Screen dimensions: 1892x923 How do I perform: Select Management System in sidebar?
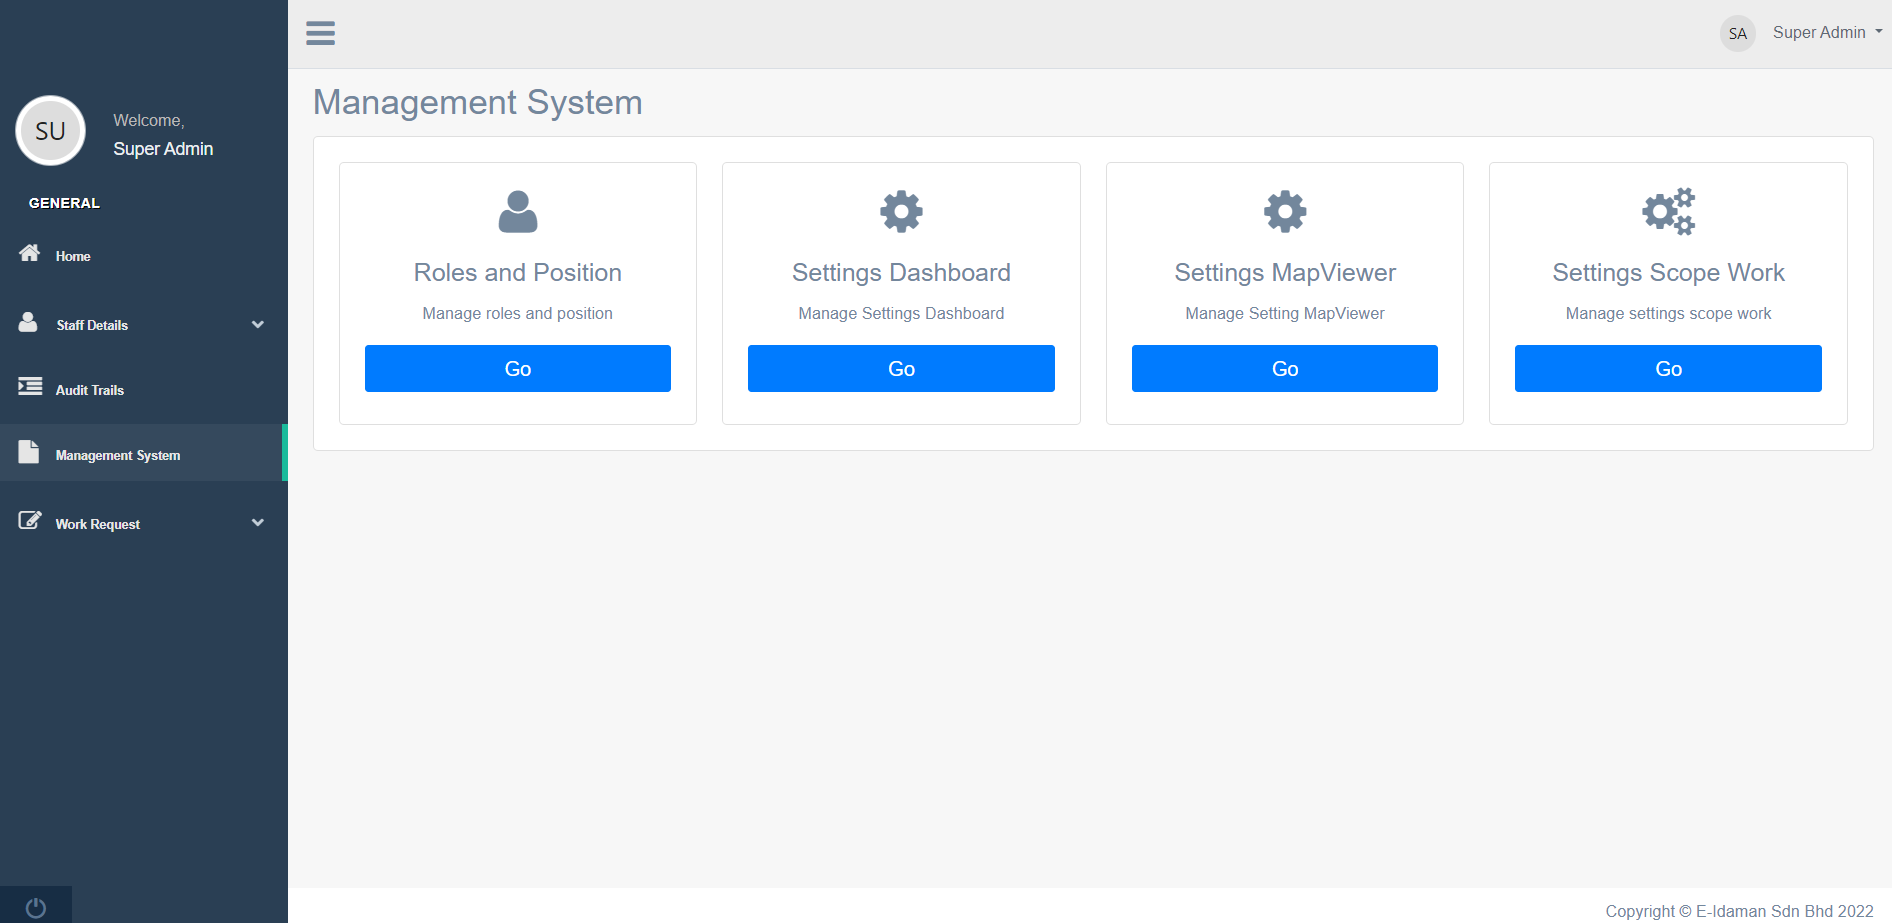coord(118,455)
